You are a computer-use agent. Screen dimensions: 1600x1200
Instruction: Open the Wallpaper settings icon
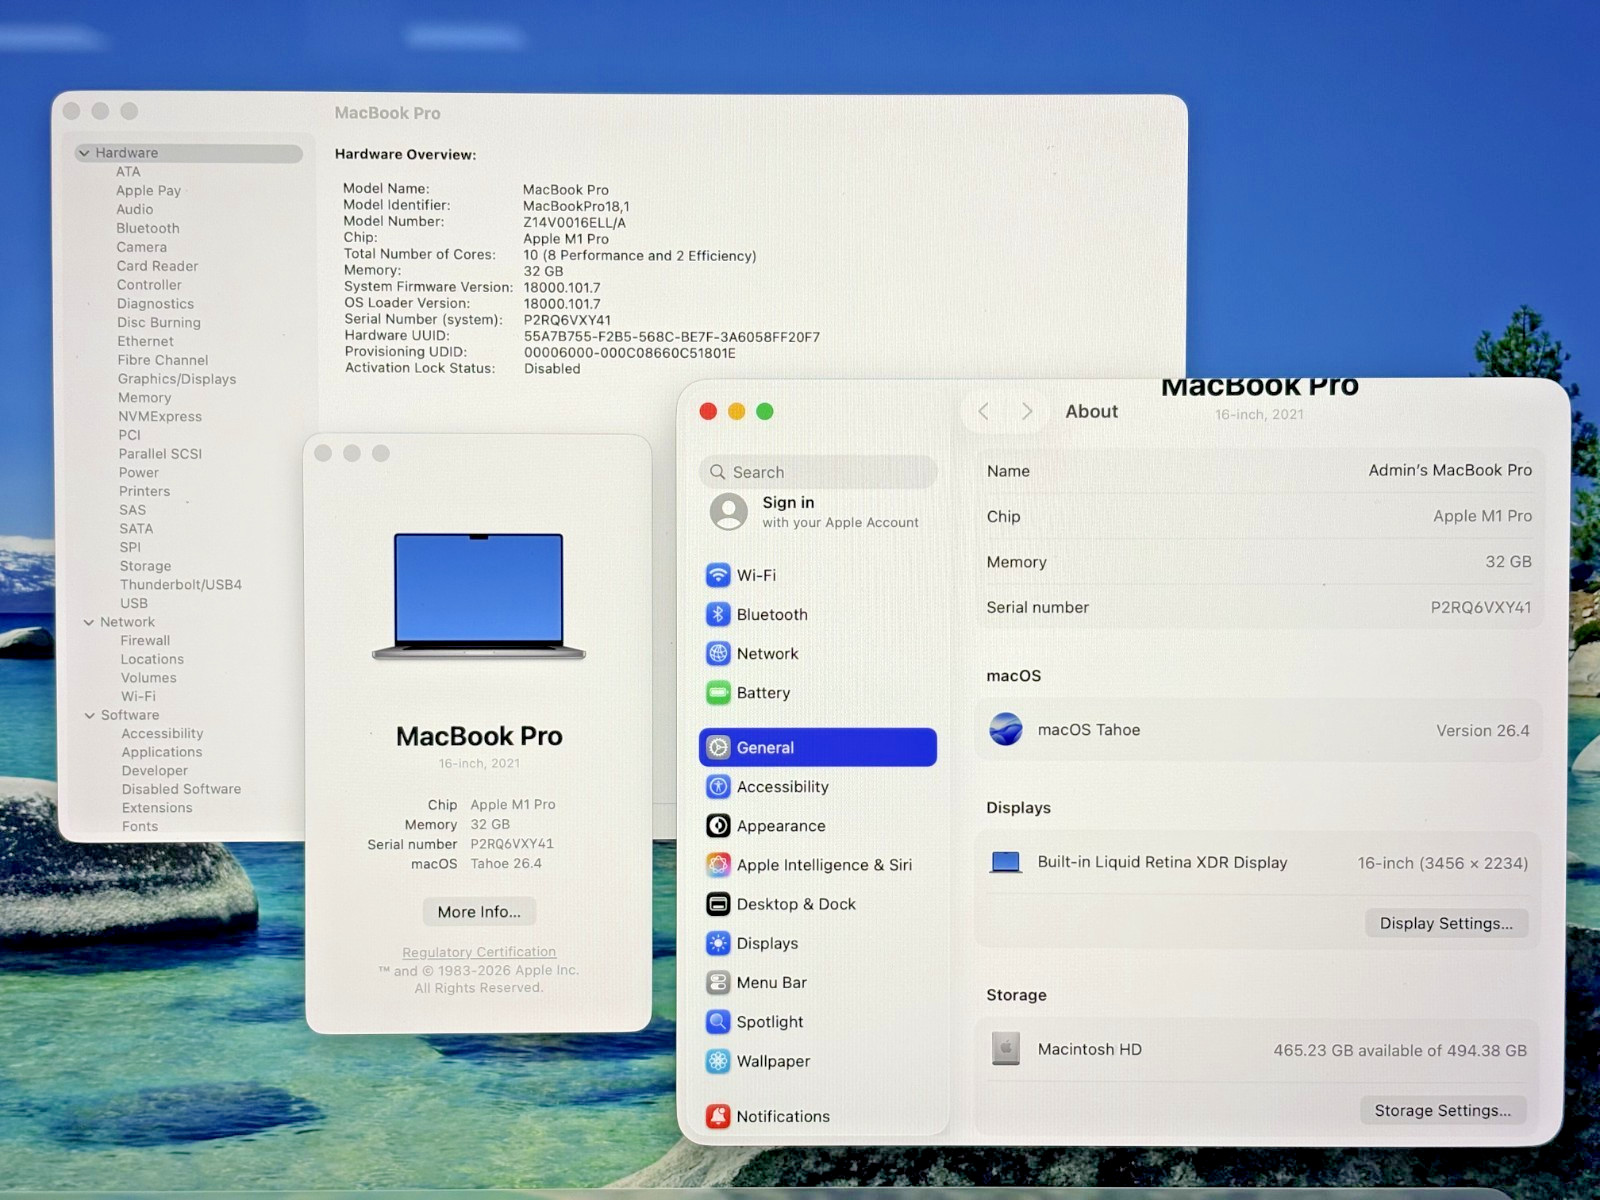[x=718, y=1061]
